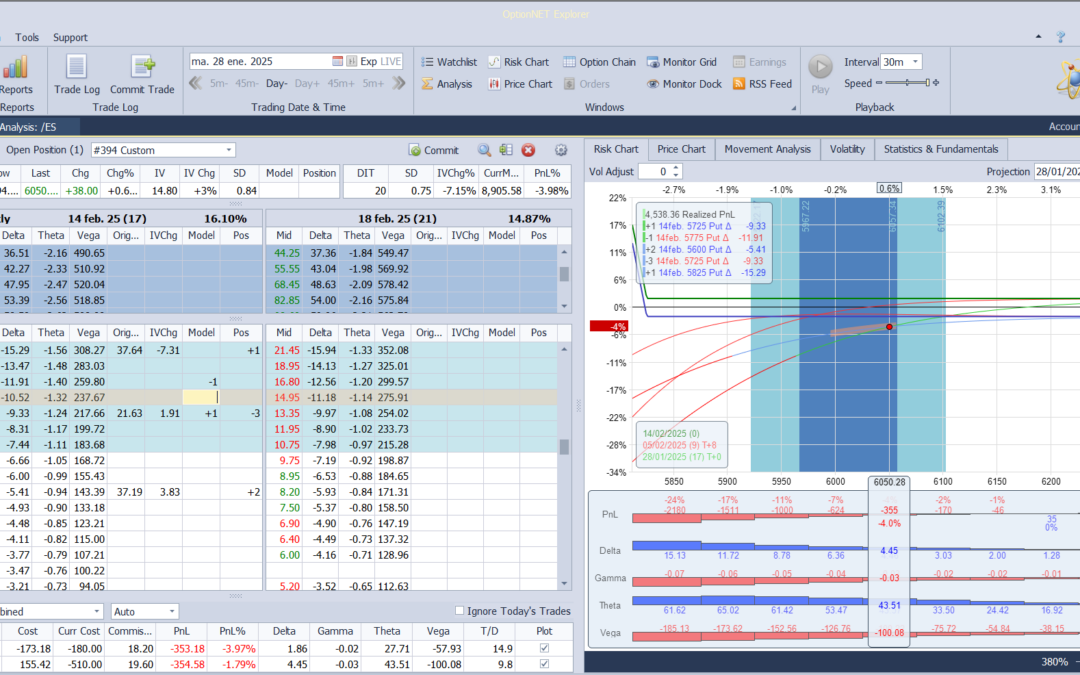Switch to the Statistics & Fundamentals tab
1080x675 pixels.
pyautogui.click(x=941, y=149)
